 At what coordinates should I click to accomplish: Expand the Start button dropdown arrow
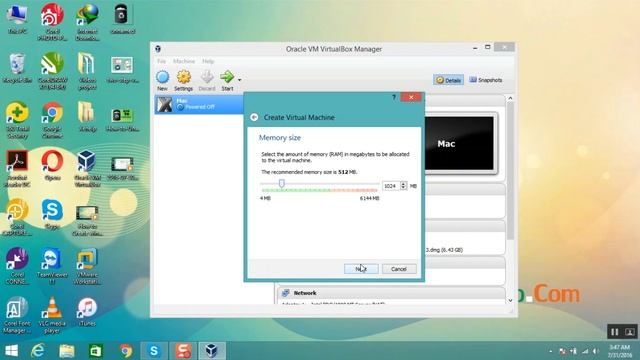tap(240, 80)
